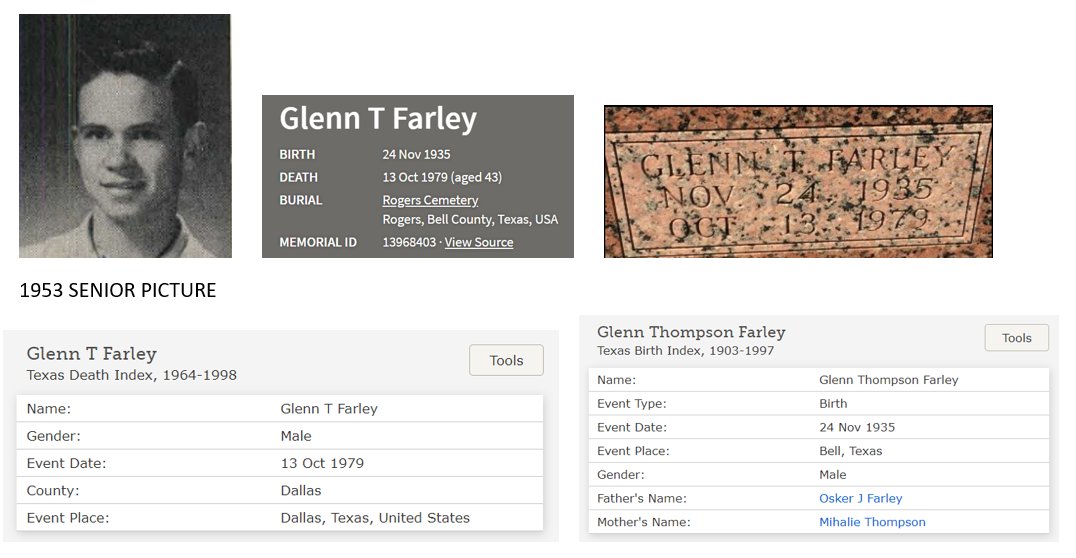Select the granite gravestone photo
This screenshot has width=1076, height=558.
(798, 181)
